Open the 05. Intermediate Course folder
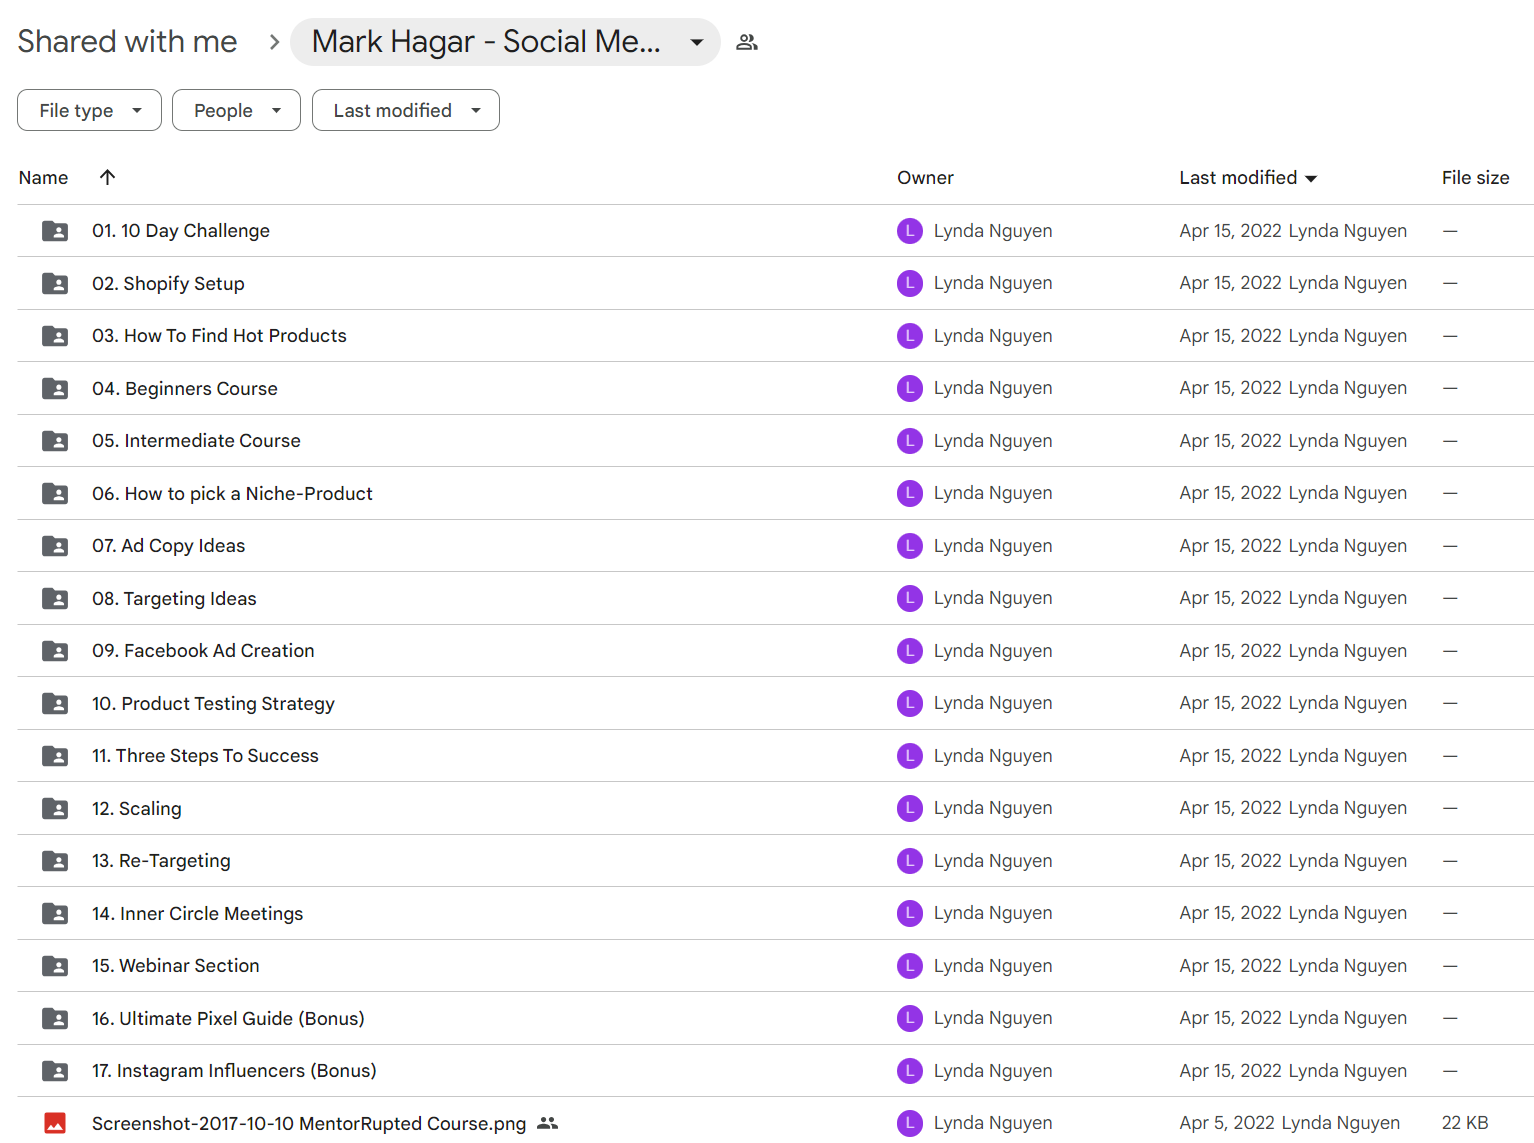The height and width of the screenshot is (1143, 1534). coord(196,441)
